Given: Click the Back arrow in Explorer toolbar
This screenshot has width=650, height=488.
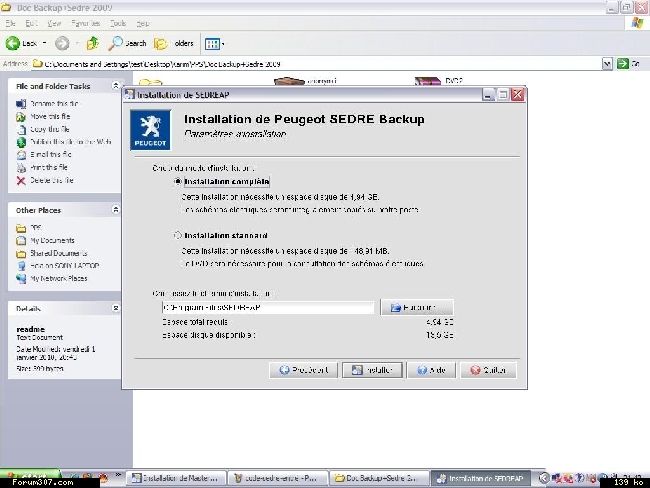Looking at the screenshot, I should pyautogui.click(x=13, y=43).
